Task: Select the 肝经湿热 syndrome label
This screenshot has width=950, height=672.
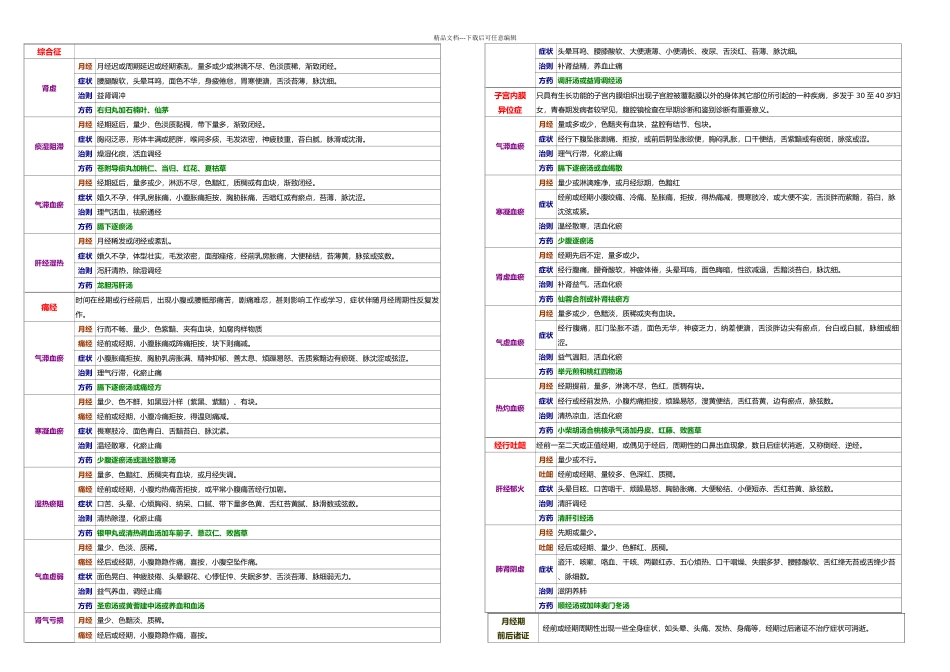Action: tap(49, 263)
